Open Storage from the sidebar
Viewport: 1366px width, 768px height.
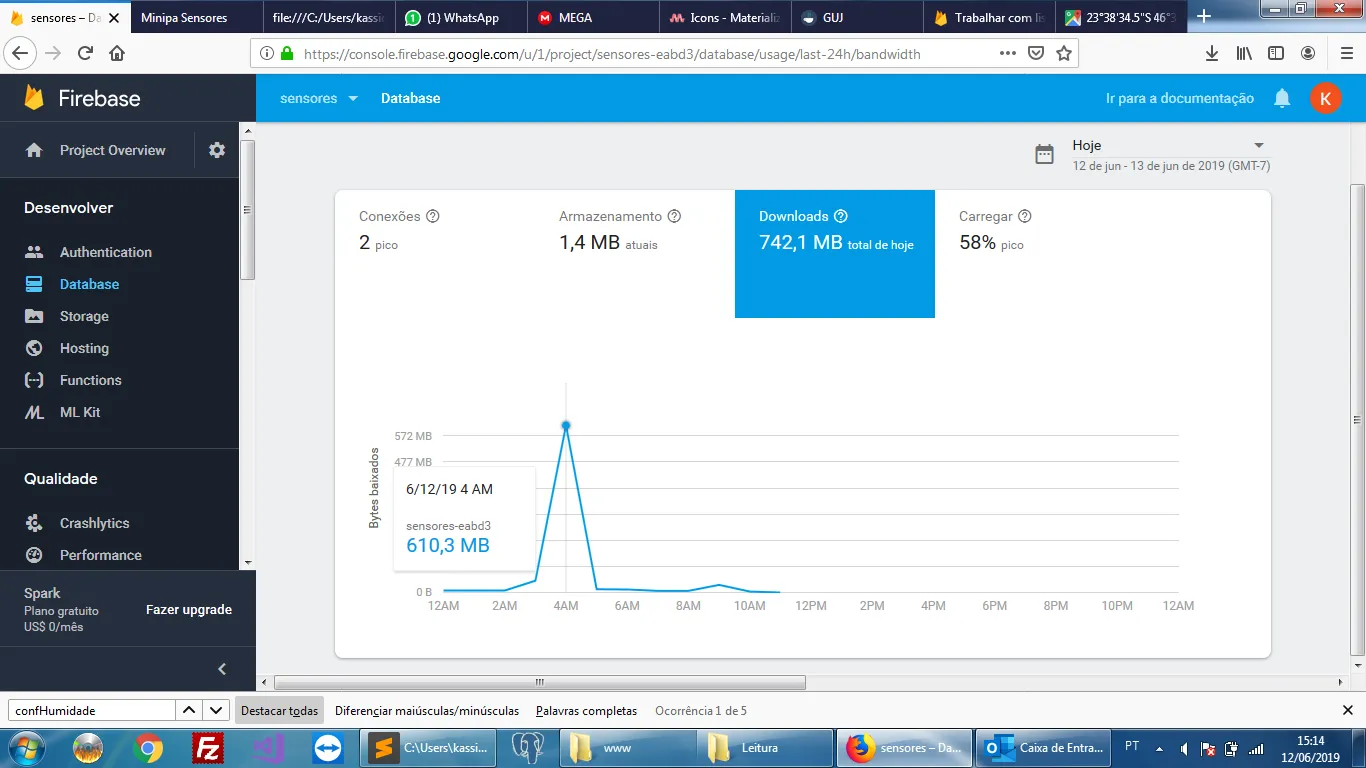click(x=84, y=316)
